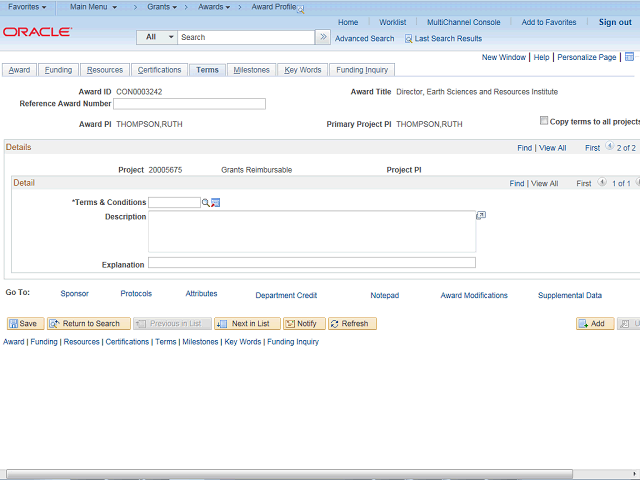The width and height of the screenshot is (640, 480).
Task: Click into the Description text area
Action: pyautogui.click(x=312, y=231)
